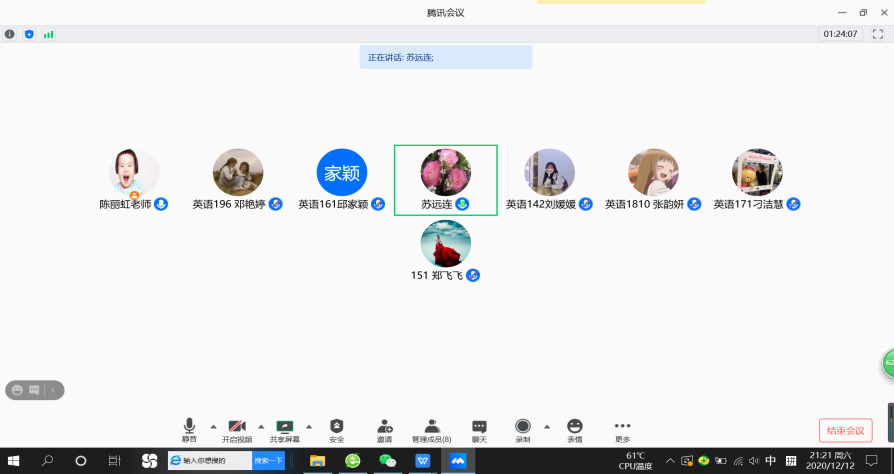The height and width of the screenshot is (474, 894).
Task: Open the security shield settings
Action: click(336, 428)
